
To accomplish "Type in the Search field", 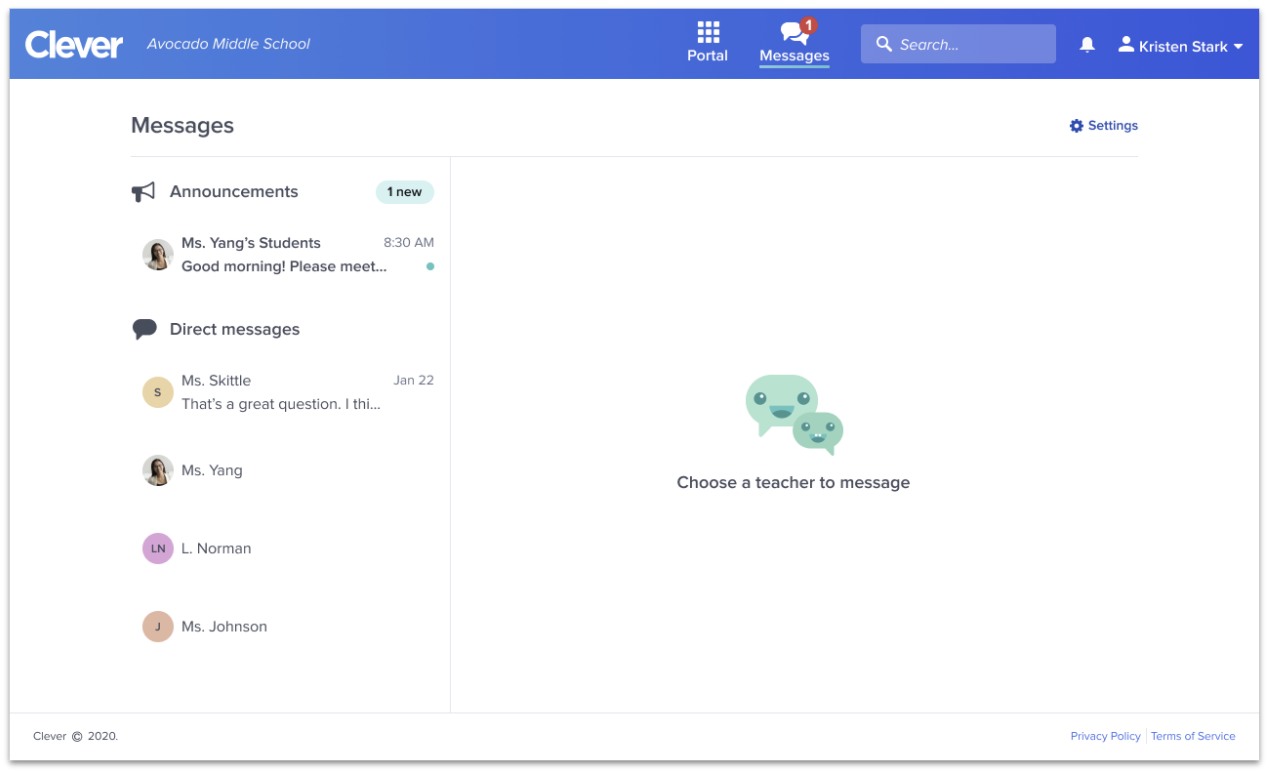I will pyautogui.click(x=970, y=44).
